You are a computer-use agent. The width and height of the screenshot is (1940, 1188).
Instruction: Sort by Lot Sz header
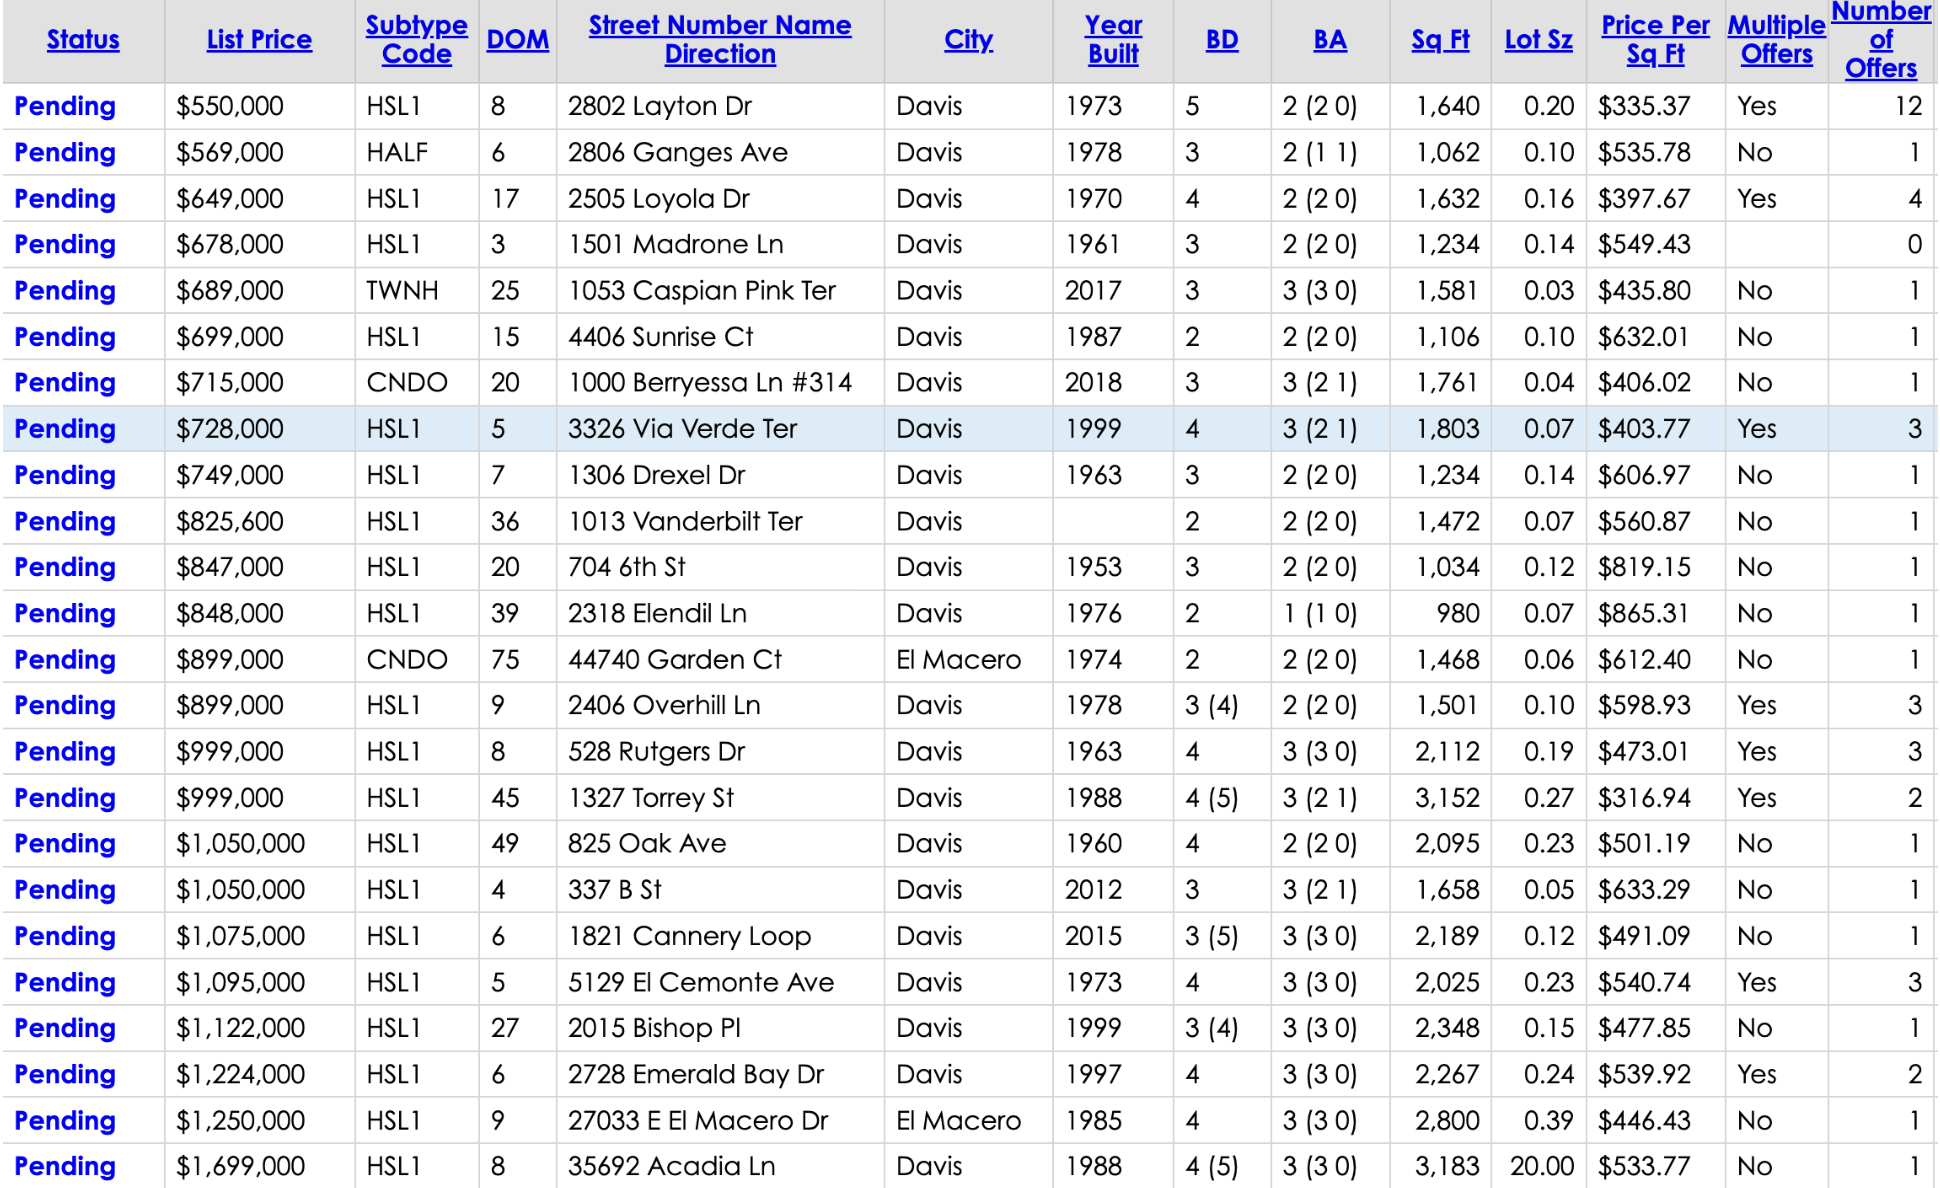click(1538, 40)
